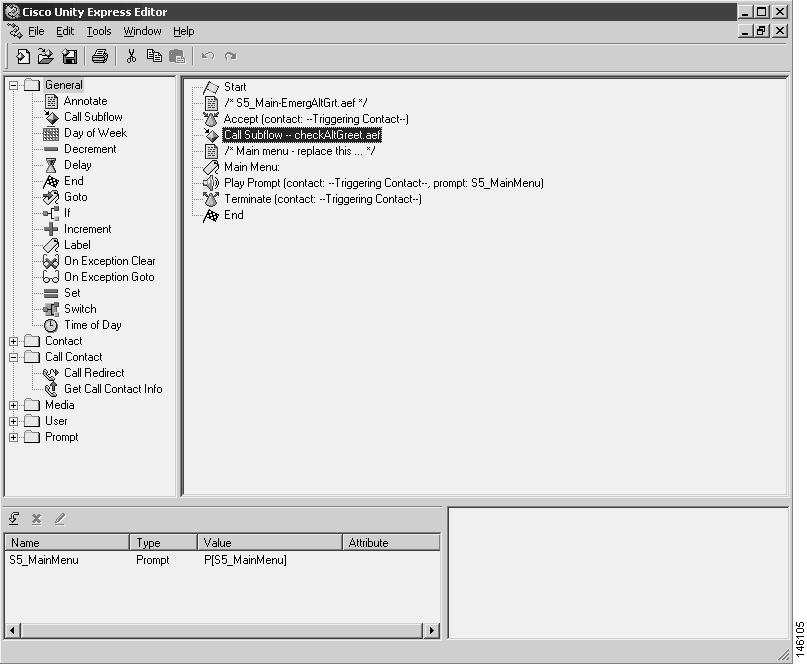807x664 pixels.
Task: Select the Accept Triggering Contact step
Action: click(x=316, y=119)
